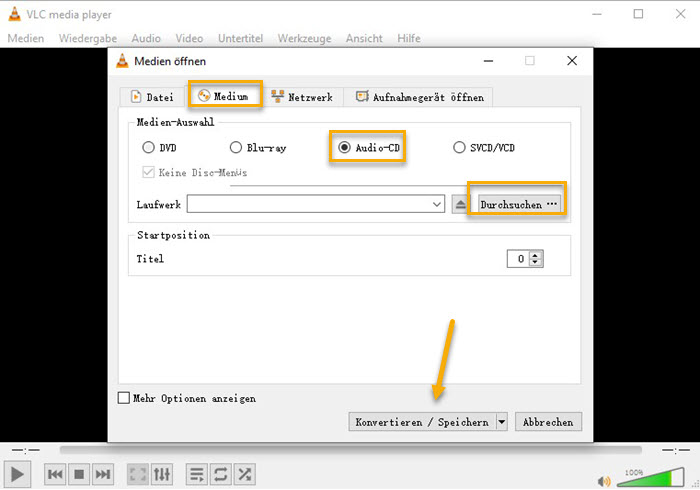
Task: Select the Audio-CD radio button
Action: 344,147
